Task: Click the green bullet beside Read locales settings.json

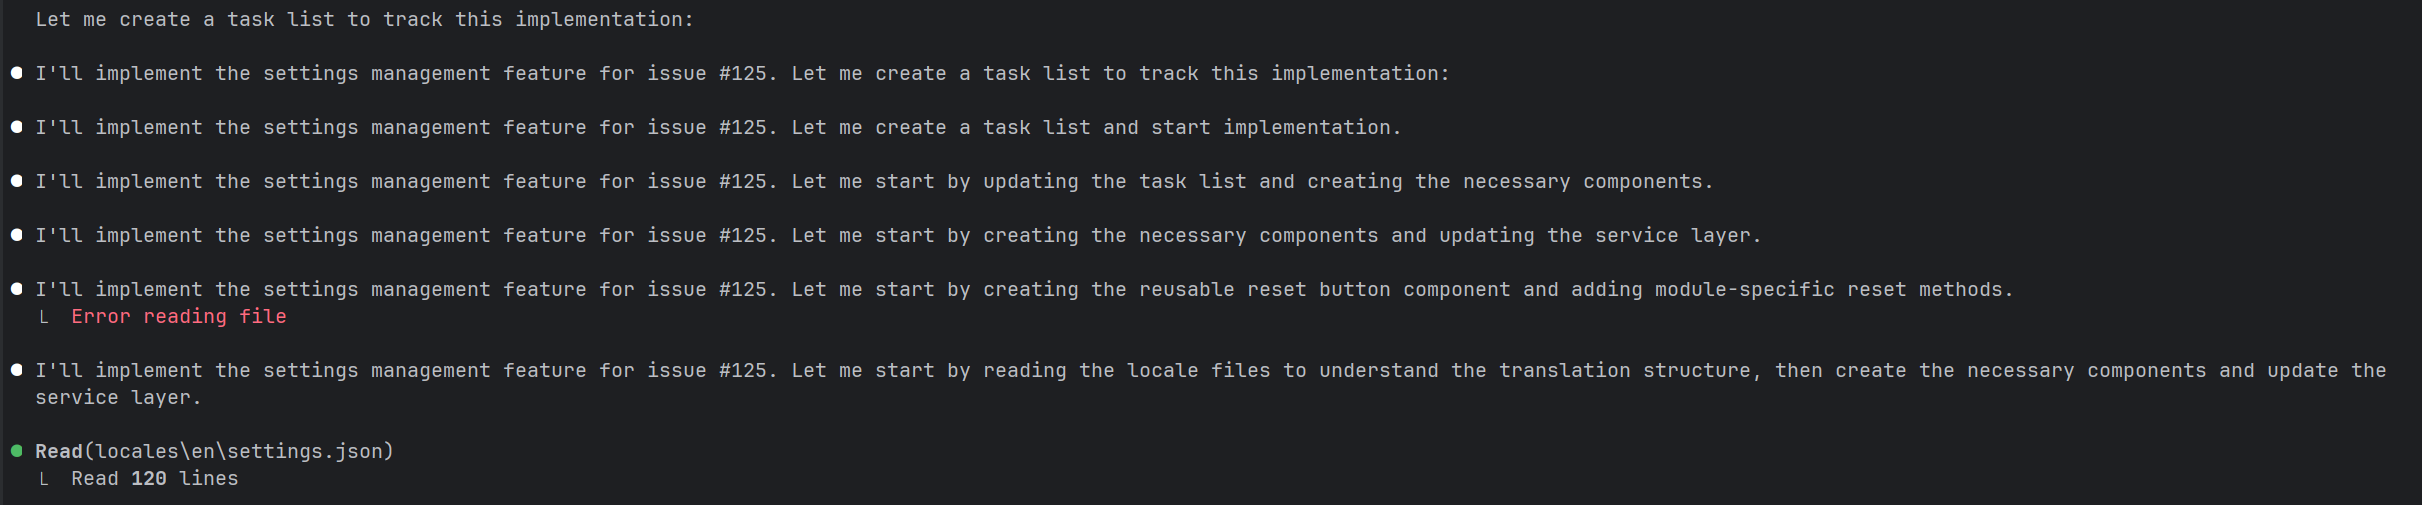Action: [16, 451]
